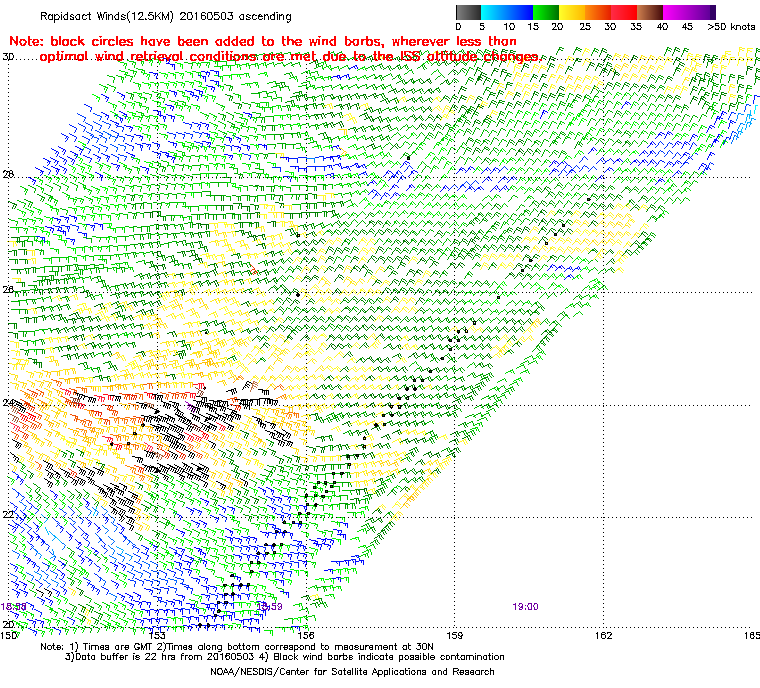Click the '40' legend scale label

[662, 27]
